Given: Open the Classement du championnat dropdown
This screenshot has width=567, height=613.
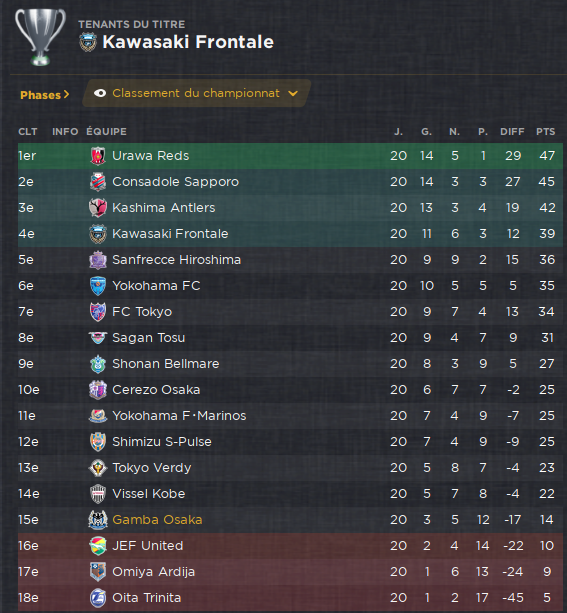Looking at the screenshot, I should point(197,93).
